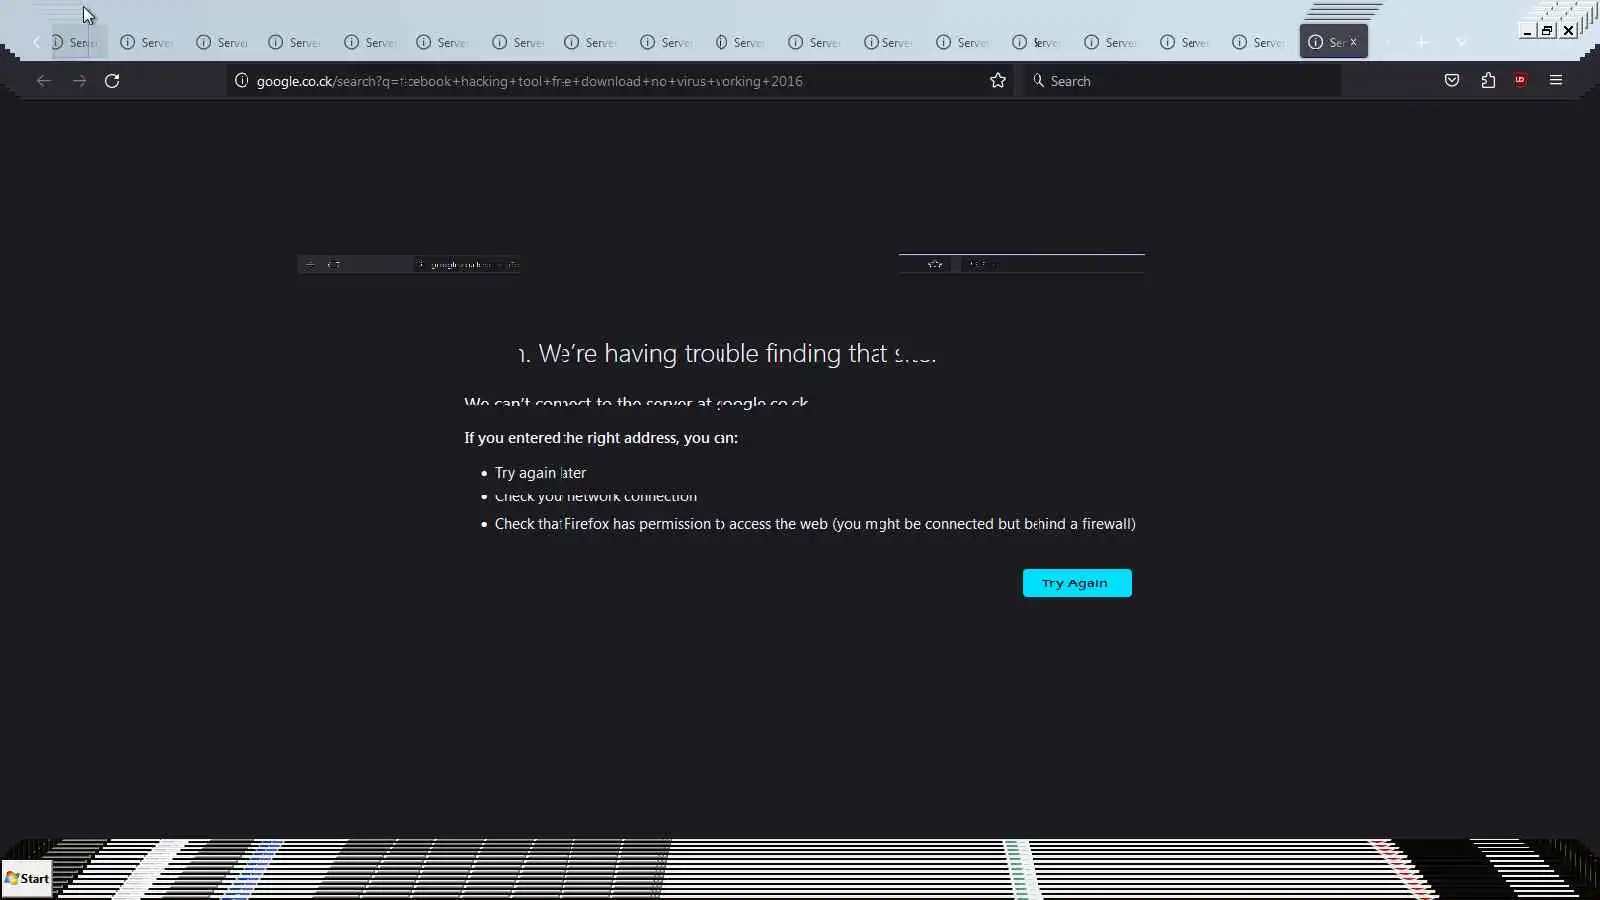Open the Windows Start menu
The image size is (1600, 900).
pos(27,879)
